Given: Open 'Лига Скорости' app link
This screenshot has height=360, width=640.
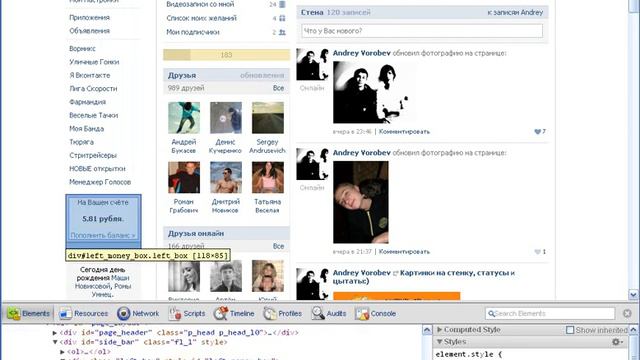Looking at the screenshot, I should tap(93, 89).
